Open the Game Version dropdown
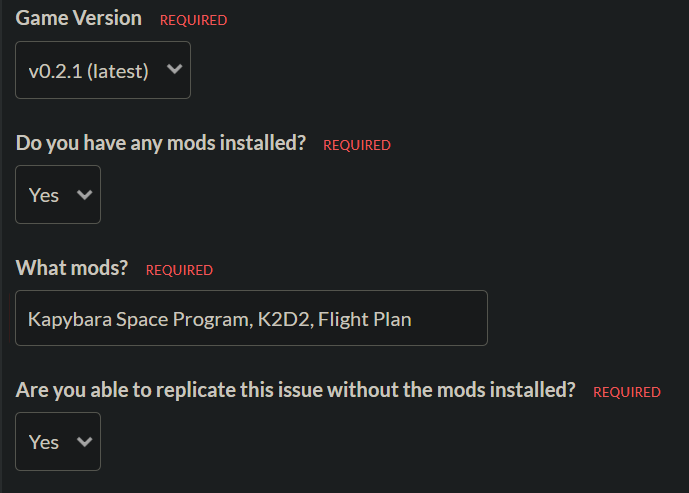Image resolution: width=689 pixels, height=493 pixels. pos(102,70)
